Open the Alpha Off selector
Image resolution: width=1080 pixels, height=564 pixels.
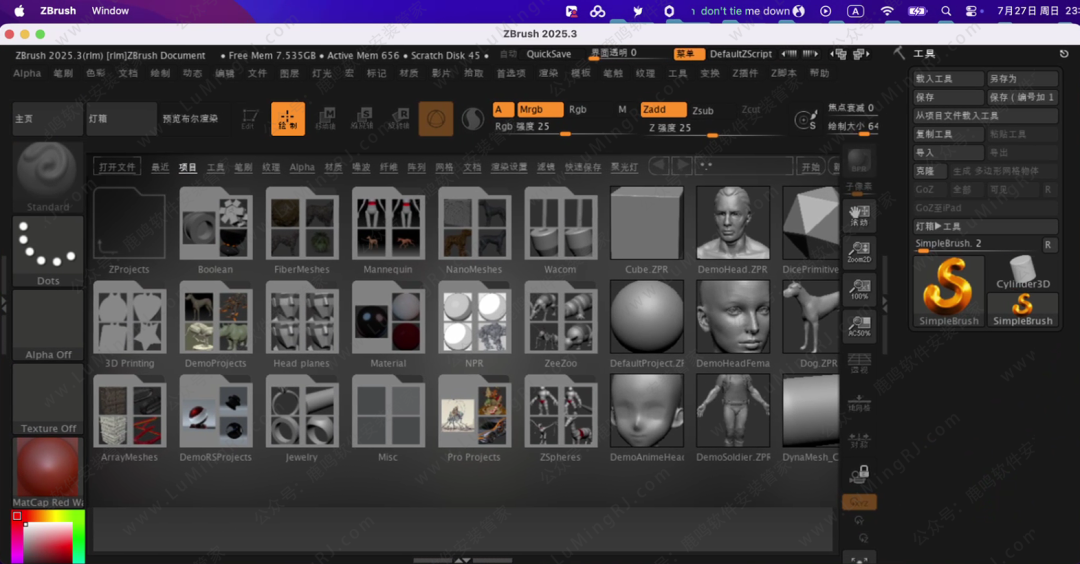pos(48,325)
